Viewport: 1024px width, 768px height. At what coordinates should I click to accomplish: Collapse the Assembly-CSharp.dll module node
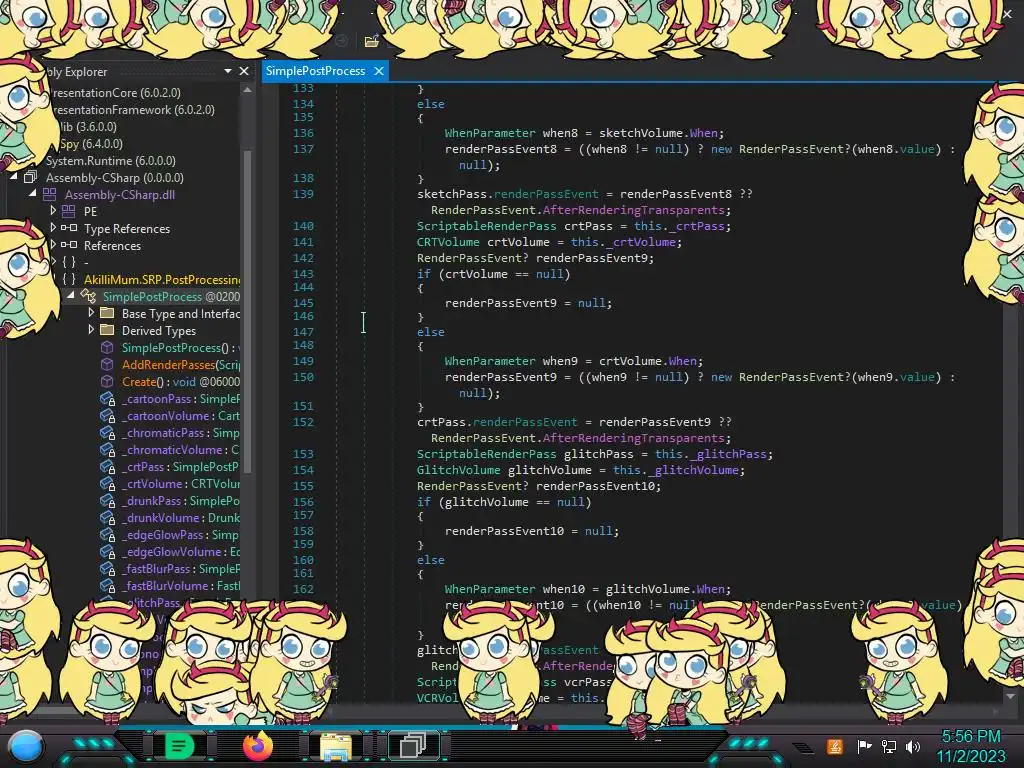(x=32, y=194)
